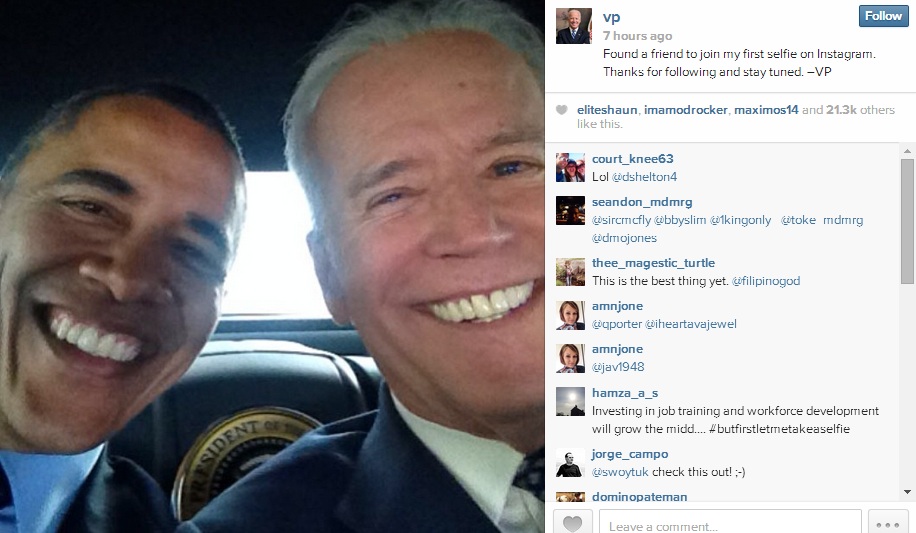Click the comments scrollbar thumb

907,221
